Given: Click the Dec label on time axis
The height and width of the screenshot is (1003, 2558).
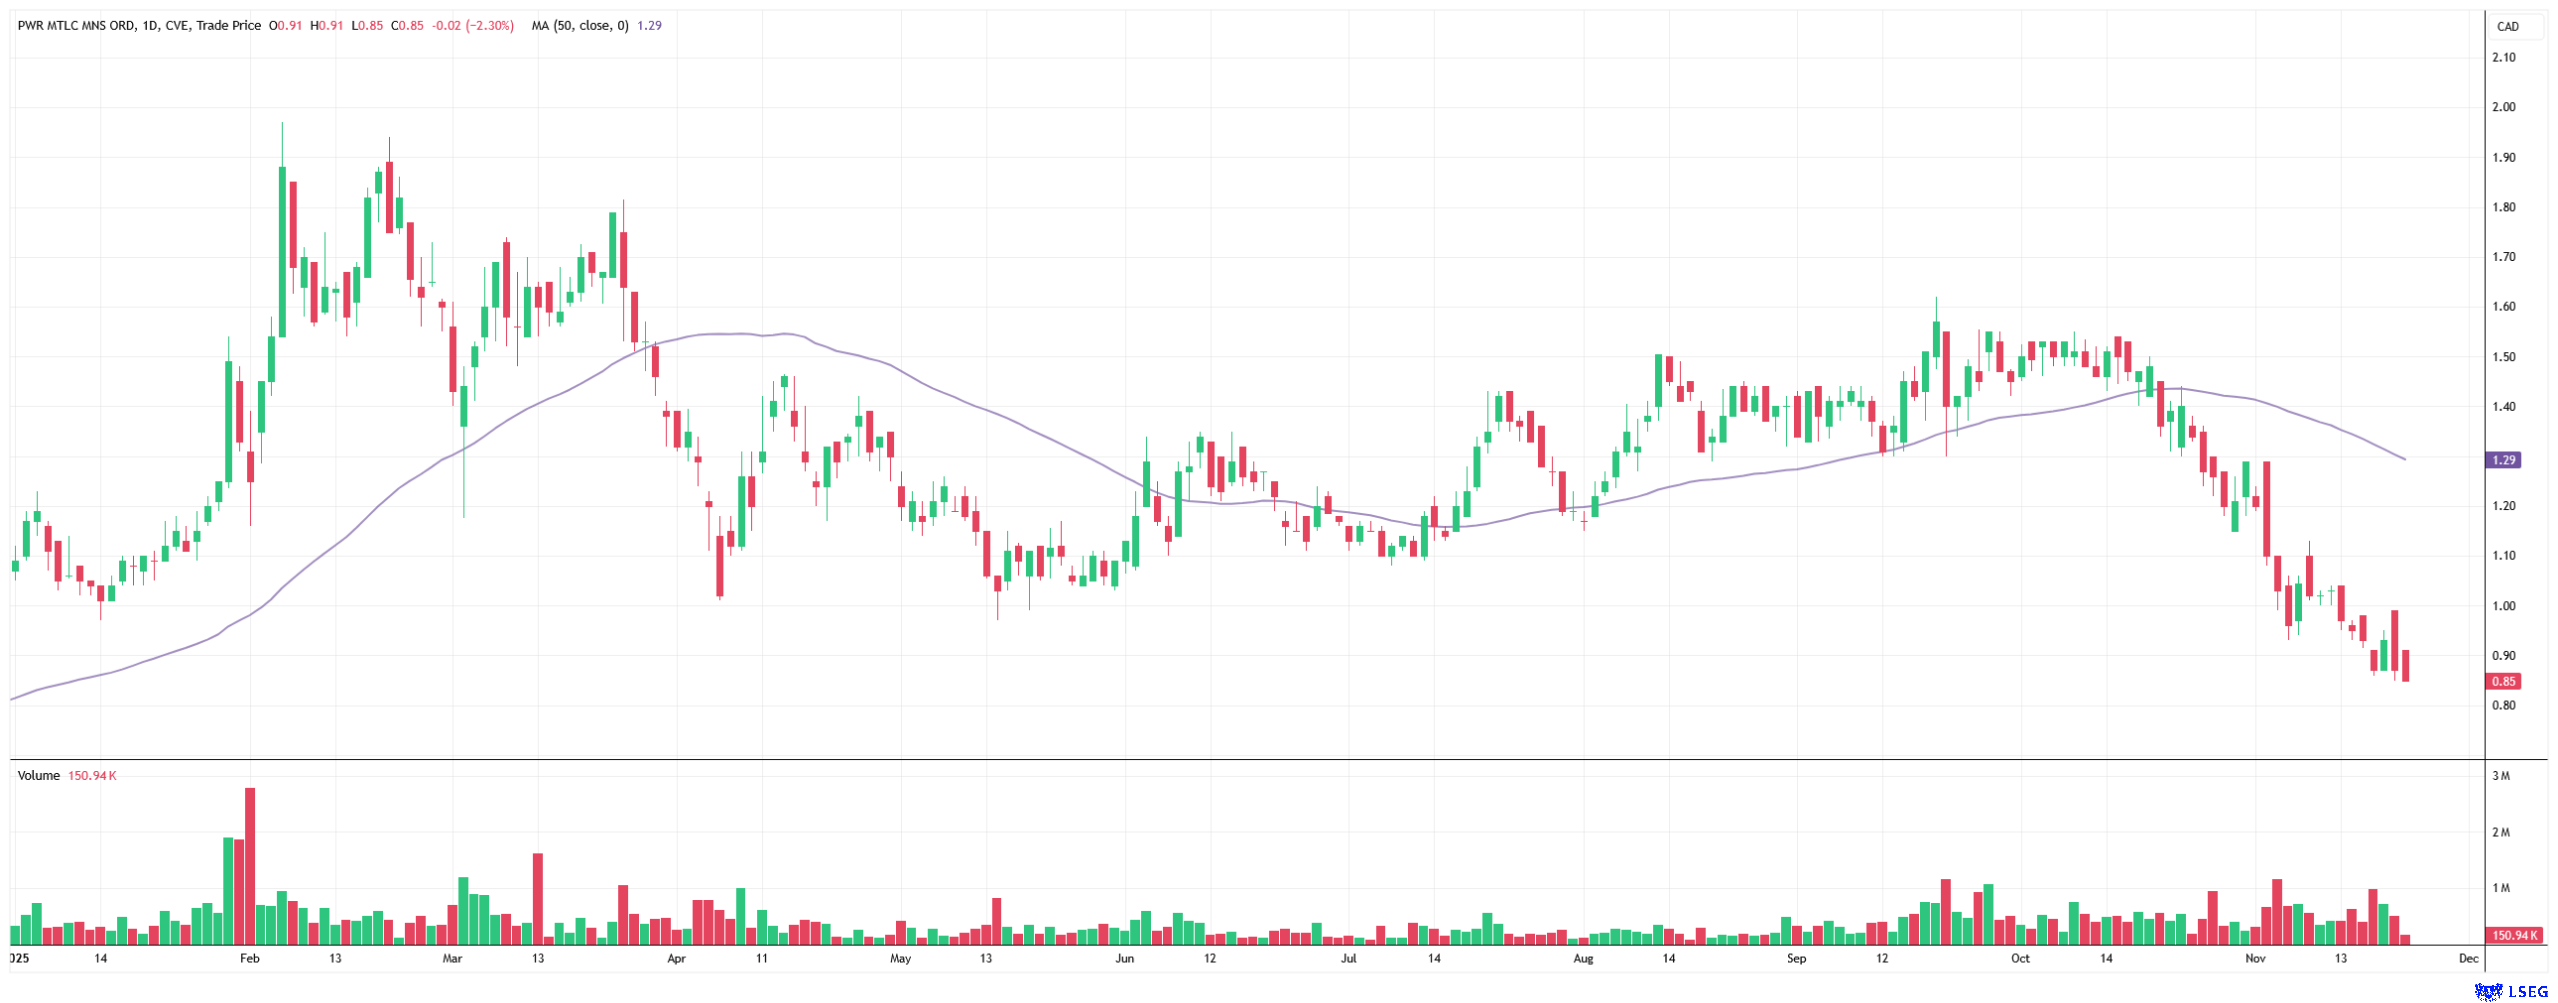Looking at the screenshot, I should point(2468,958).
